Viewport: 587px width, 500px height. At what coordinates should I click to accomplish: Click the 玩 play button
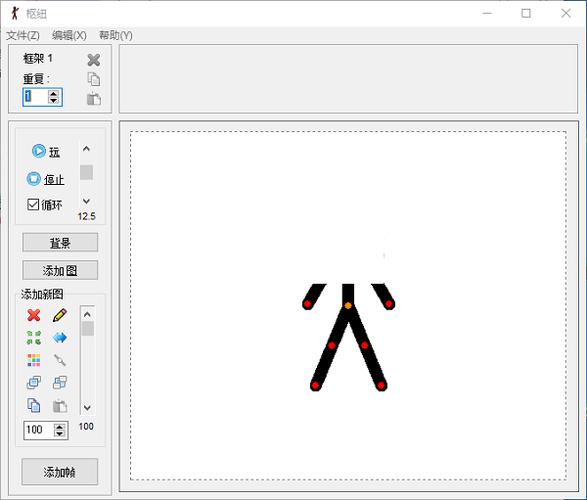coord(45,151)
